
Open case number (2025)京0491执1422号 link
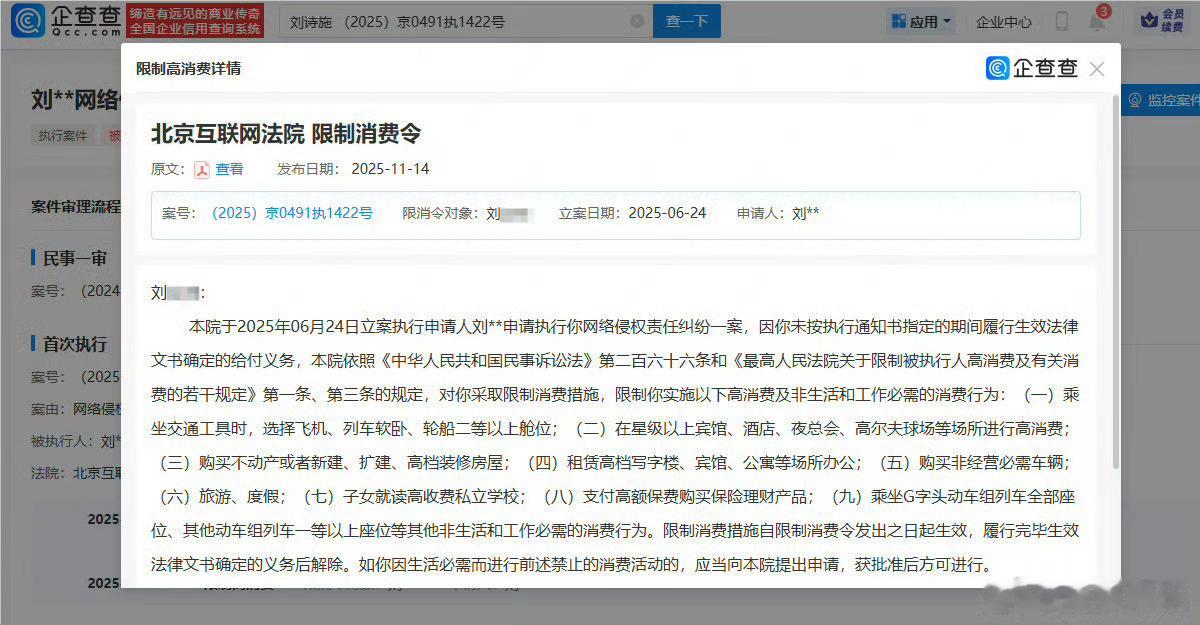[x=291, y=213]
